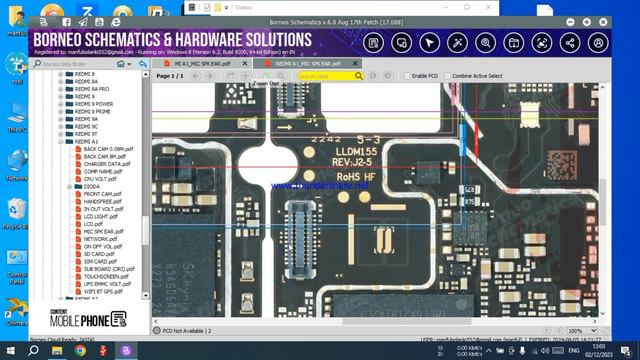Click the rotate page icon in viewer toolbar

231,76
